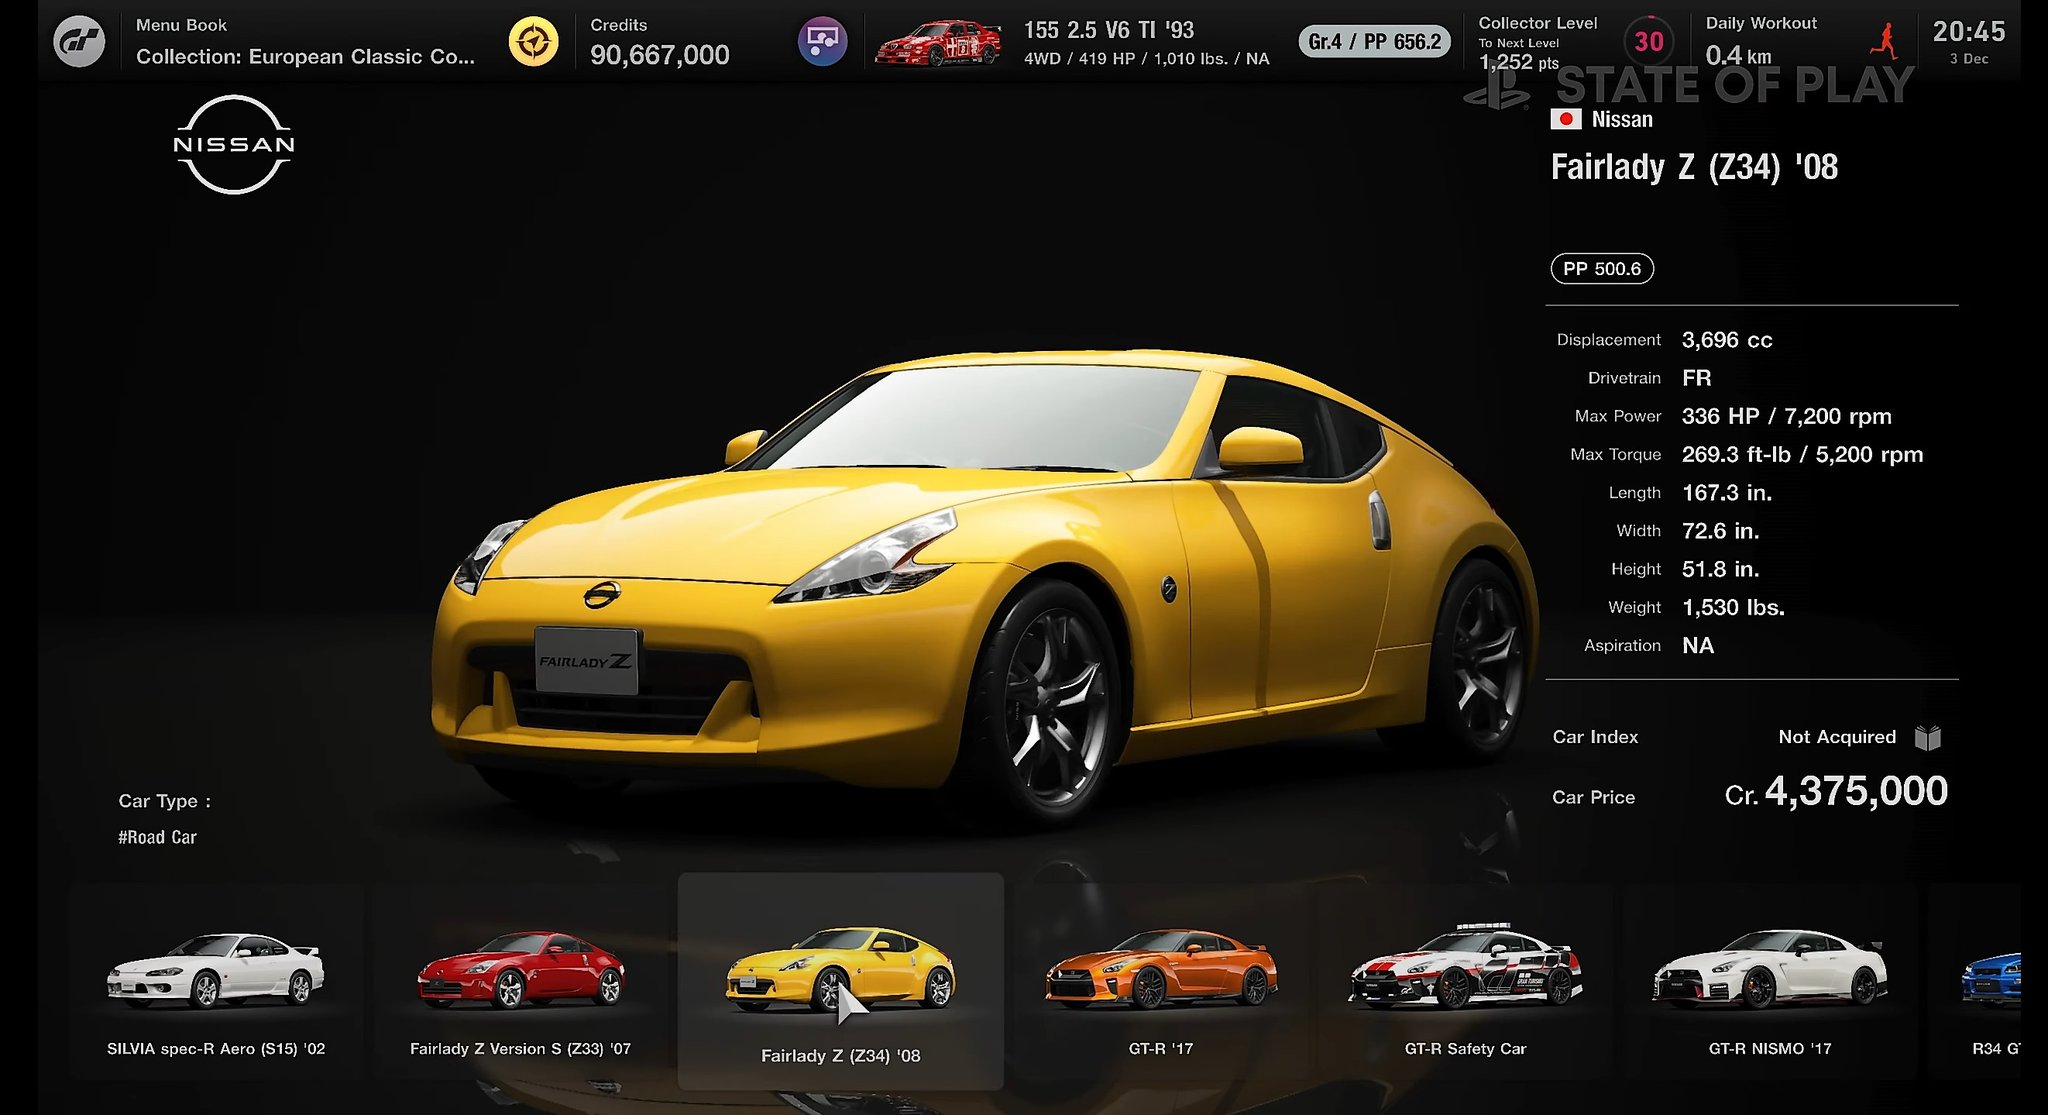2048x1115 pixels.
Task: Open the Menu Book collection entry
Action: [305, 42]
